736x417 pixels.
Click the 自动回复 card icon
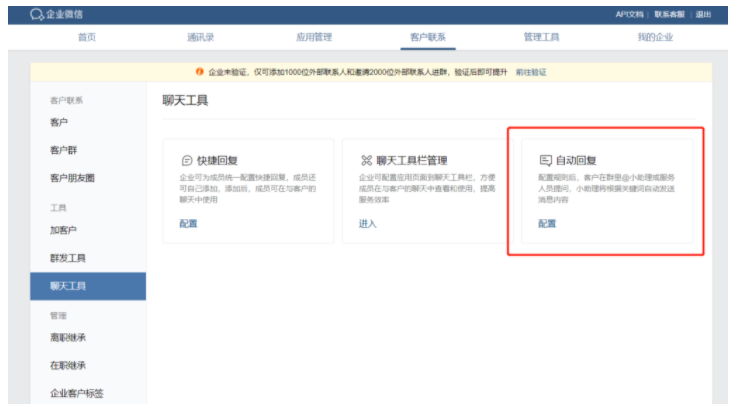[x=545, y=161]
